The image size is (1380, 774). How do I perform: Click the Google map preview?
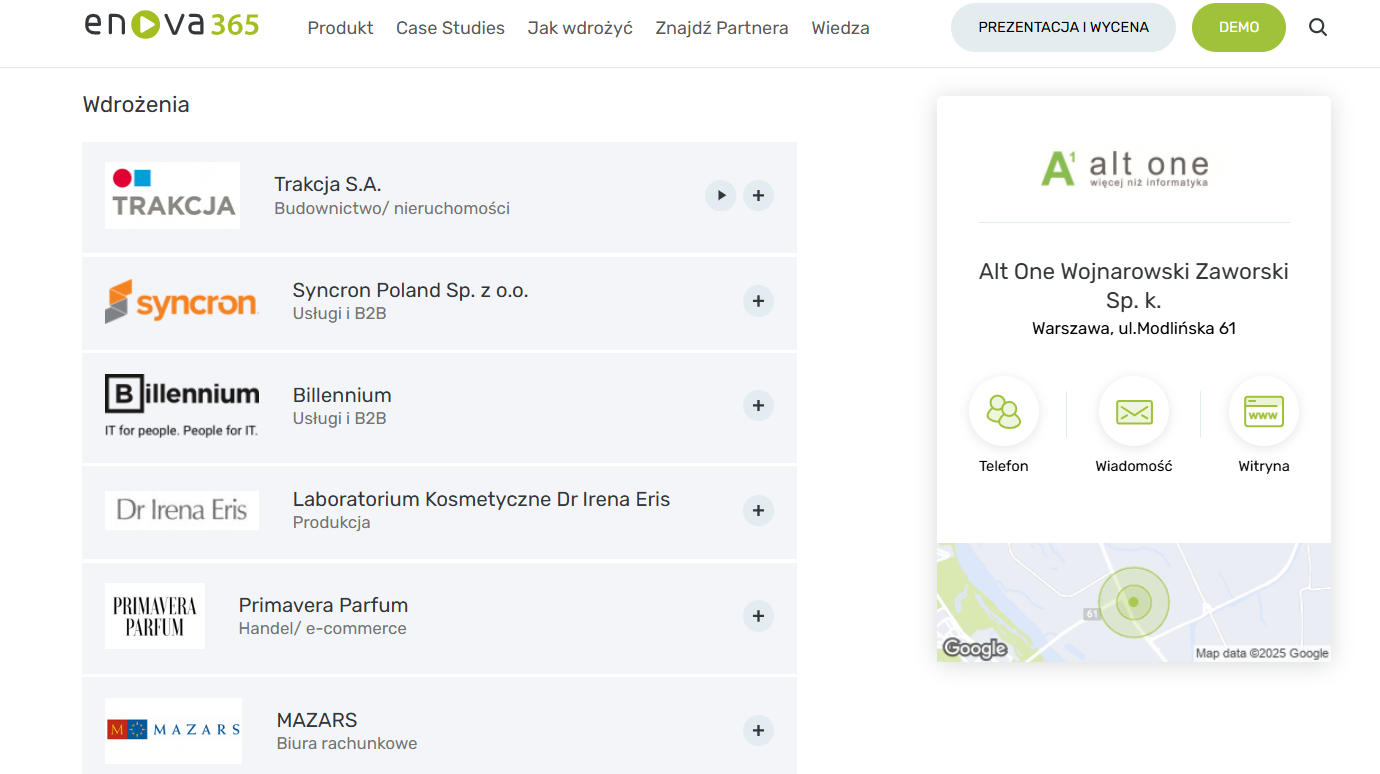click(1134, 602)
